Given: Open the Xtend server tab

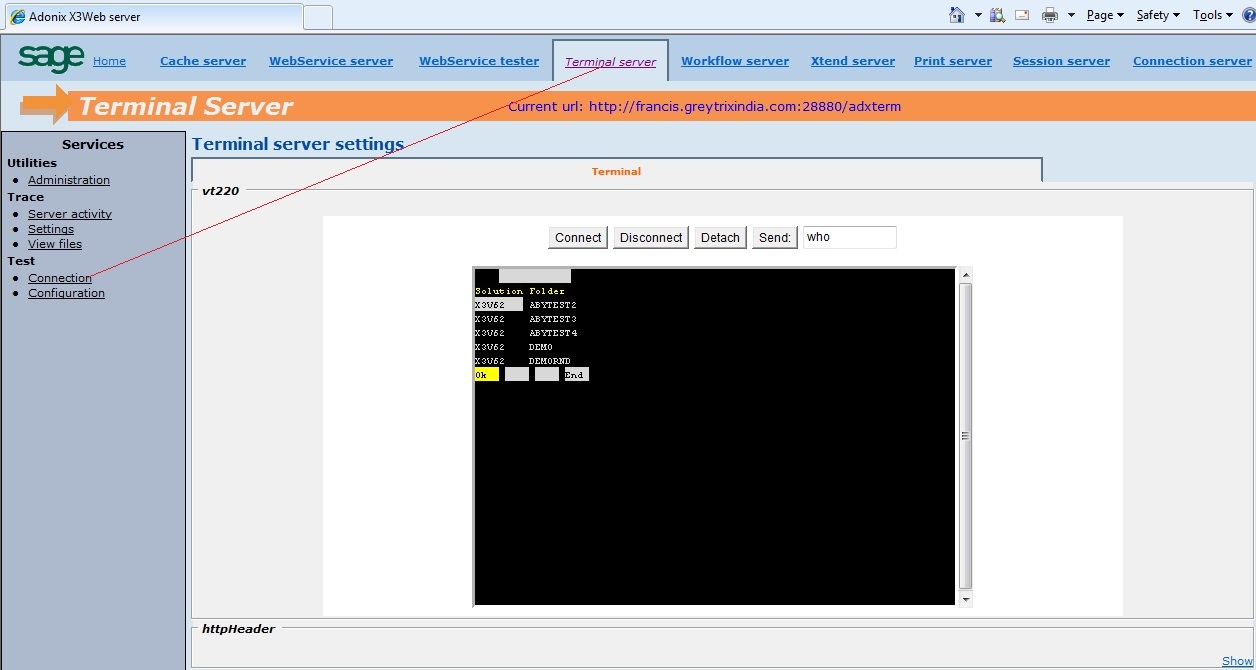Looking at the screenshot, I should (853, 61).
